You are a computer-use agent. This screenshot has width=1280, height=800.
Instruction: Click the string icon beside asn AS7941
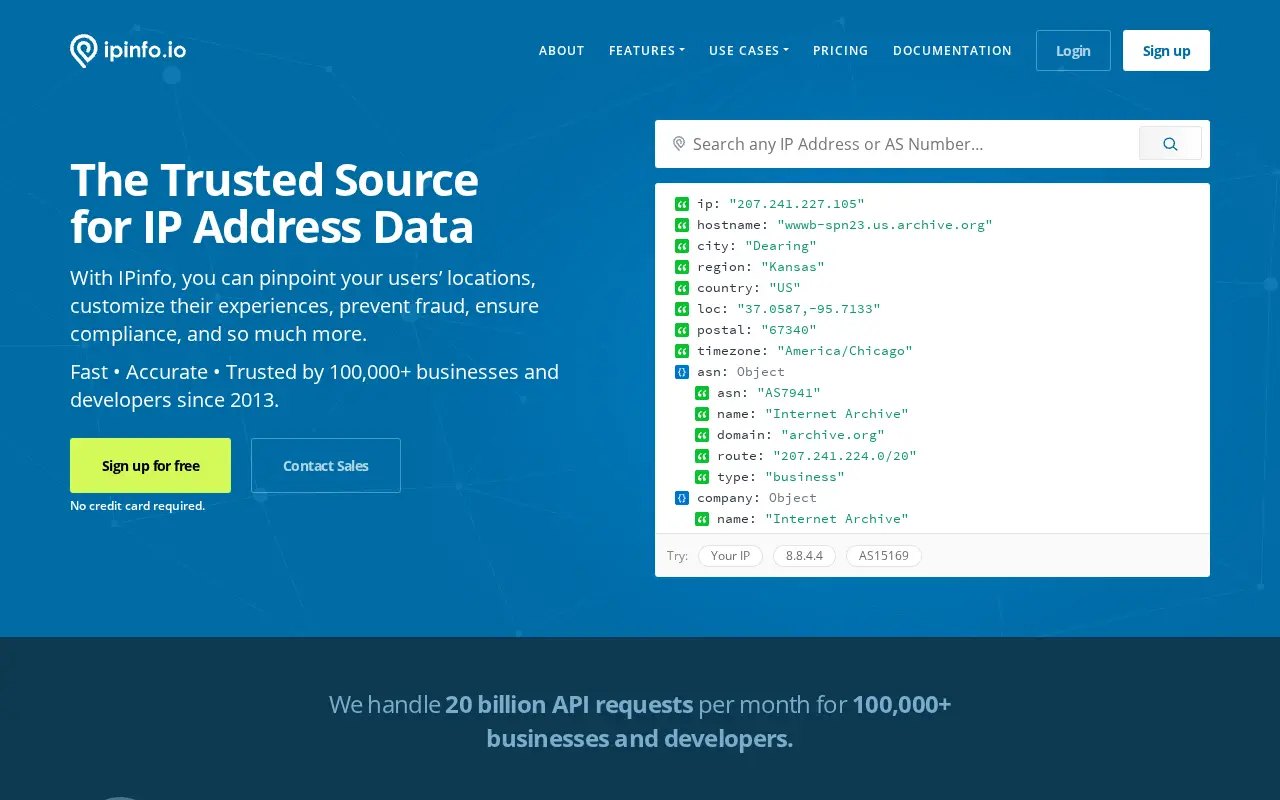tap(702, 393)
